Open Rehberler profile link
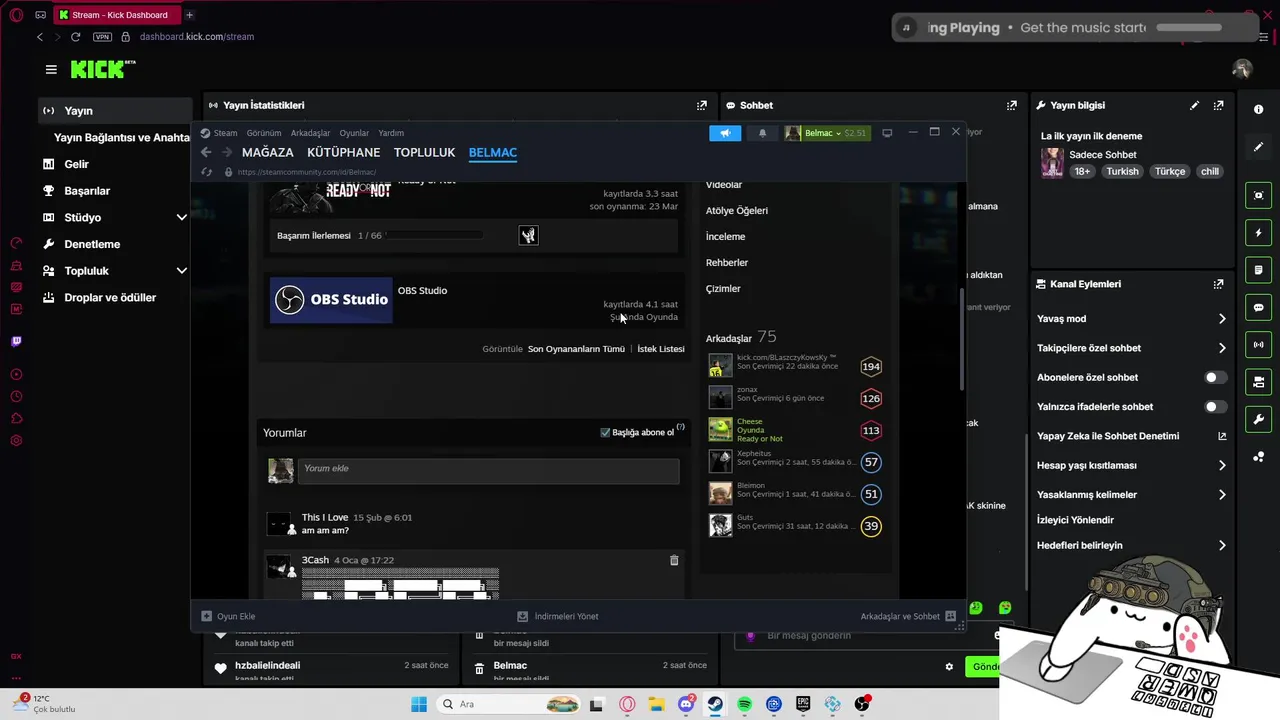This screenshot has width=1280, height=720. [x=727, y=263]
